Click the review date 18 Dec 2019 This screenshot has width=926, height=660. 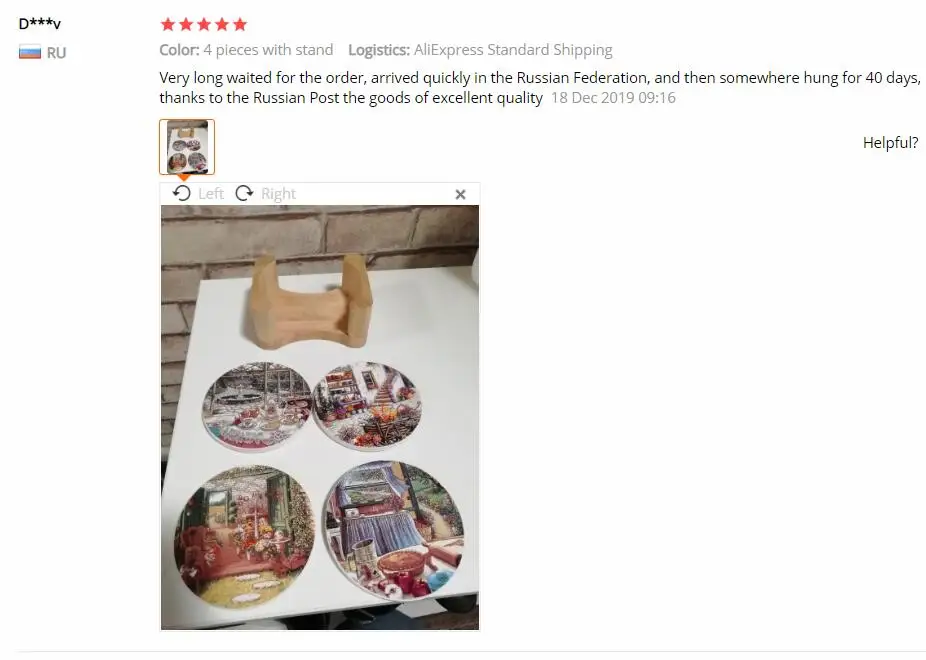pos(613,98)
